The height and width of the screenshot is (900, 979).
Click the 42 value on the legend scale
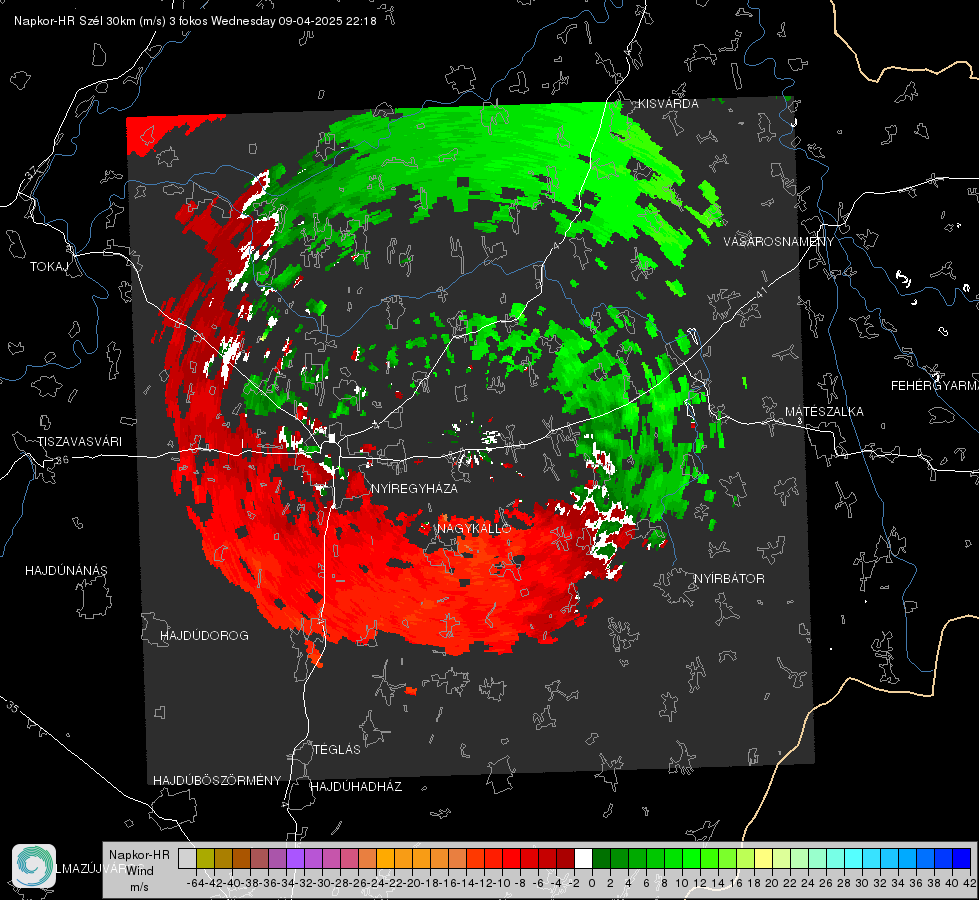point(970,883)
